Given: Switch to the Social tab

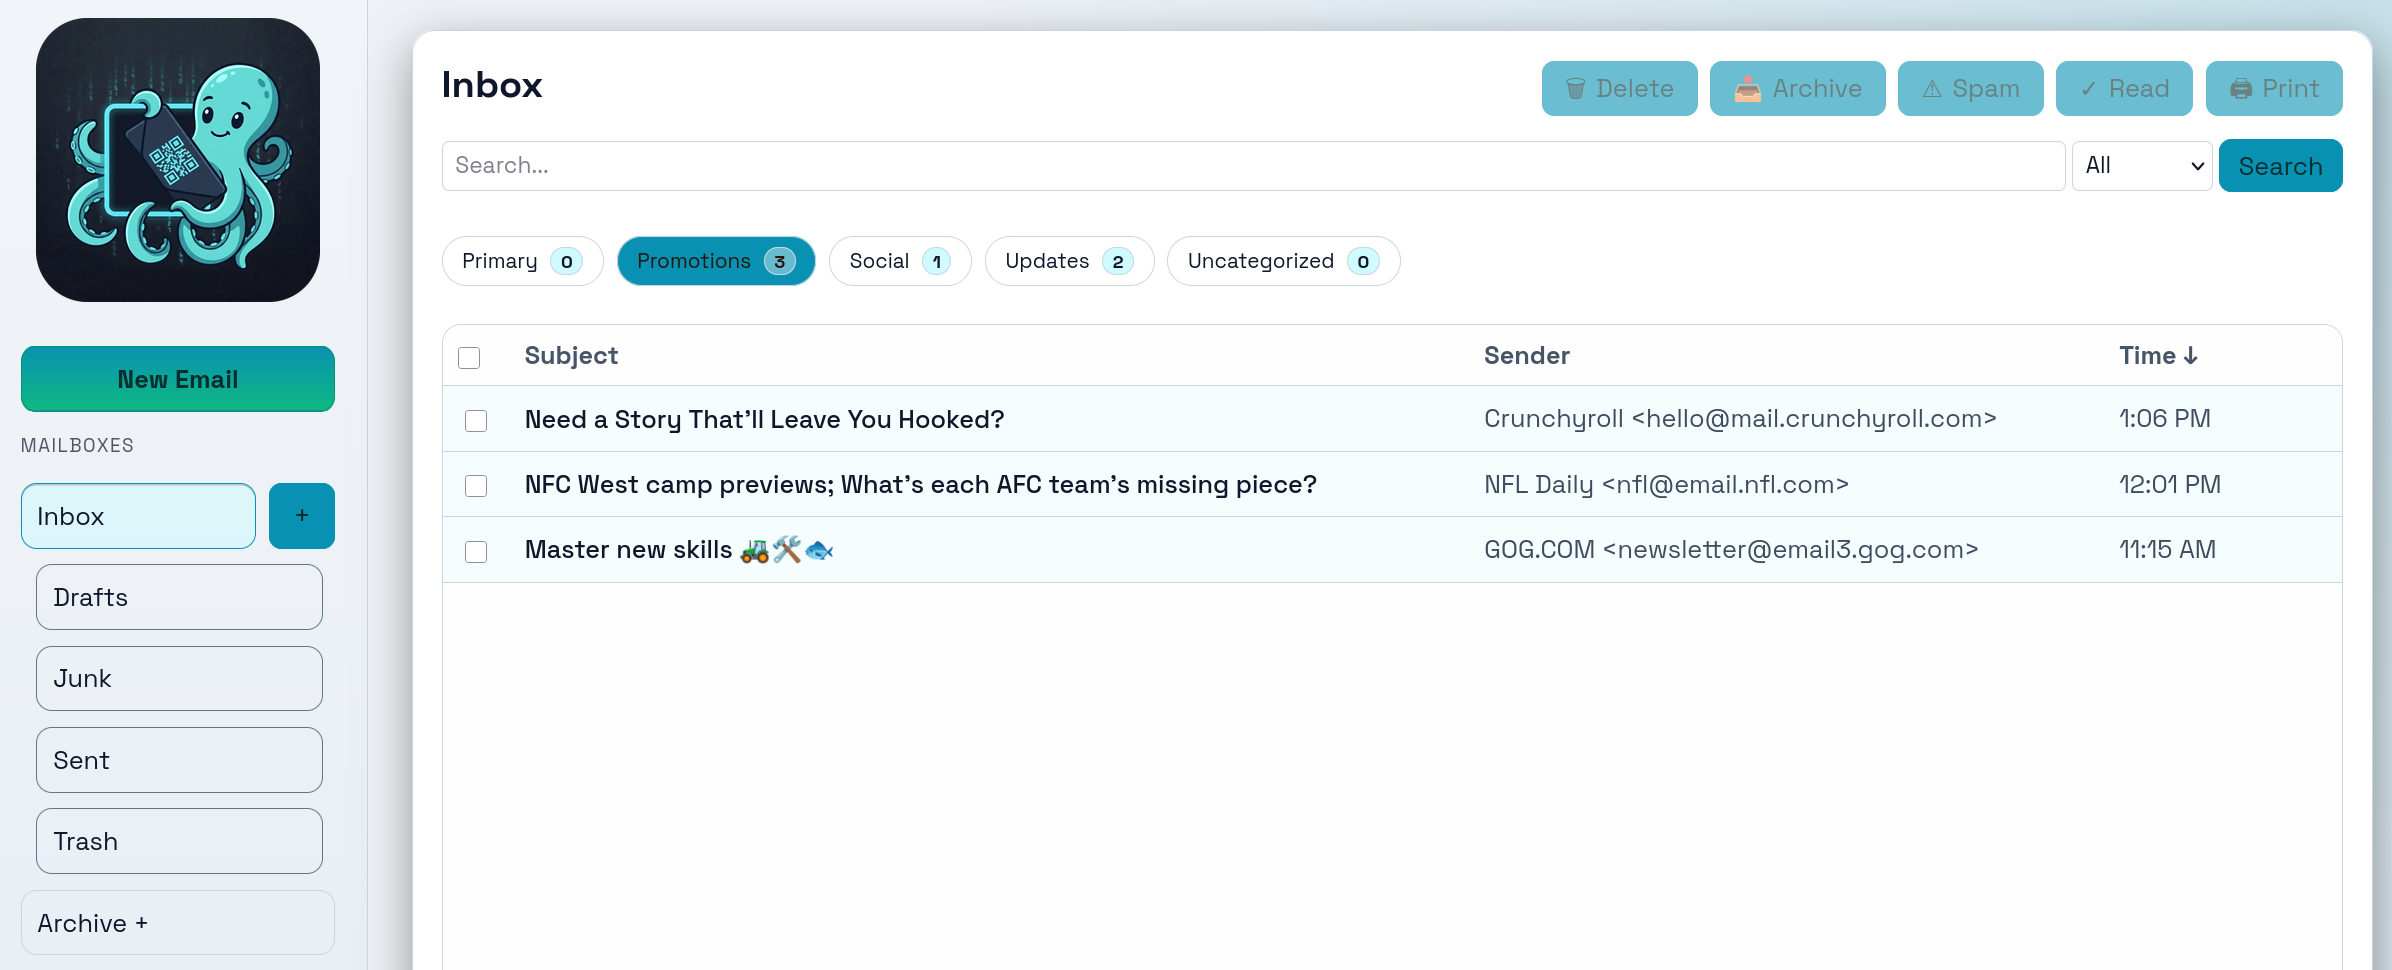Looking at the screenshot, I should point(900,261).
